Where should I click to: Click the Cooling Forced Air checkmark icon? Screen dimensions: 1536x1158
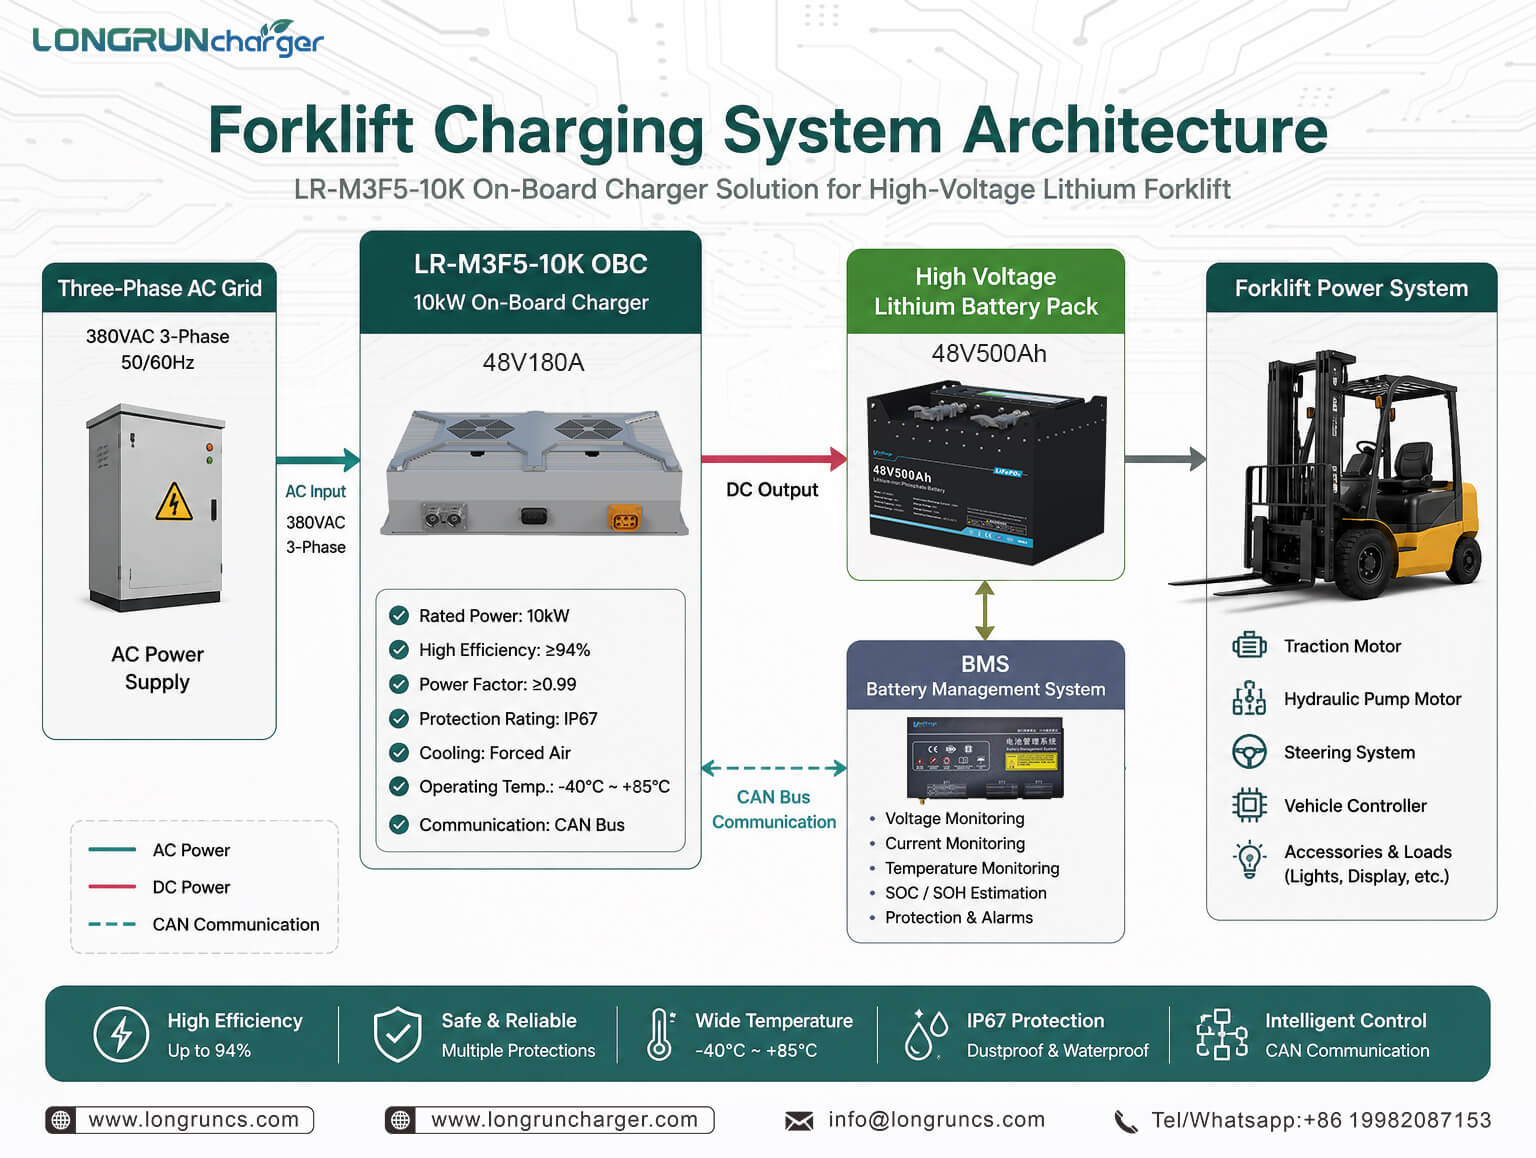point(399,752)
